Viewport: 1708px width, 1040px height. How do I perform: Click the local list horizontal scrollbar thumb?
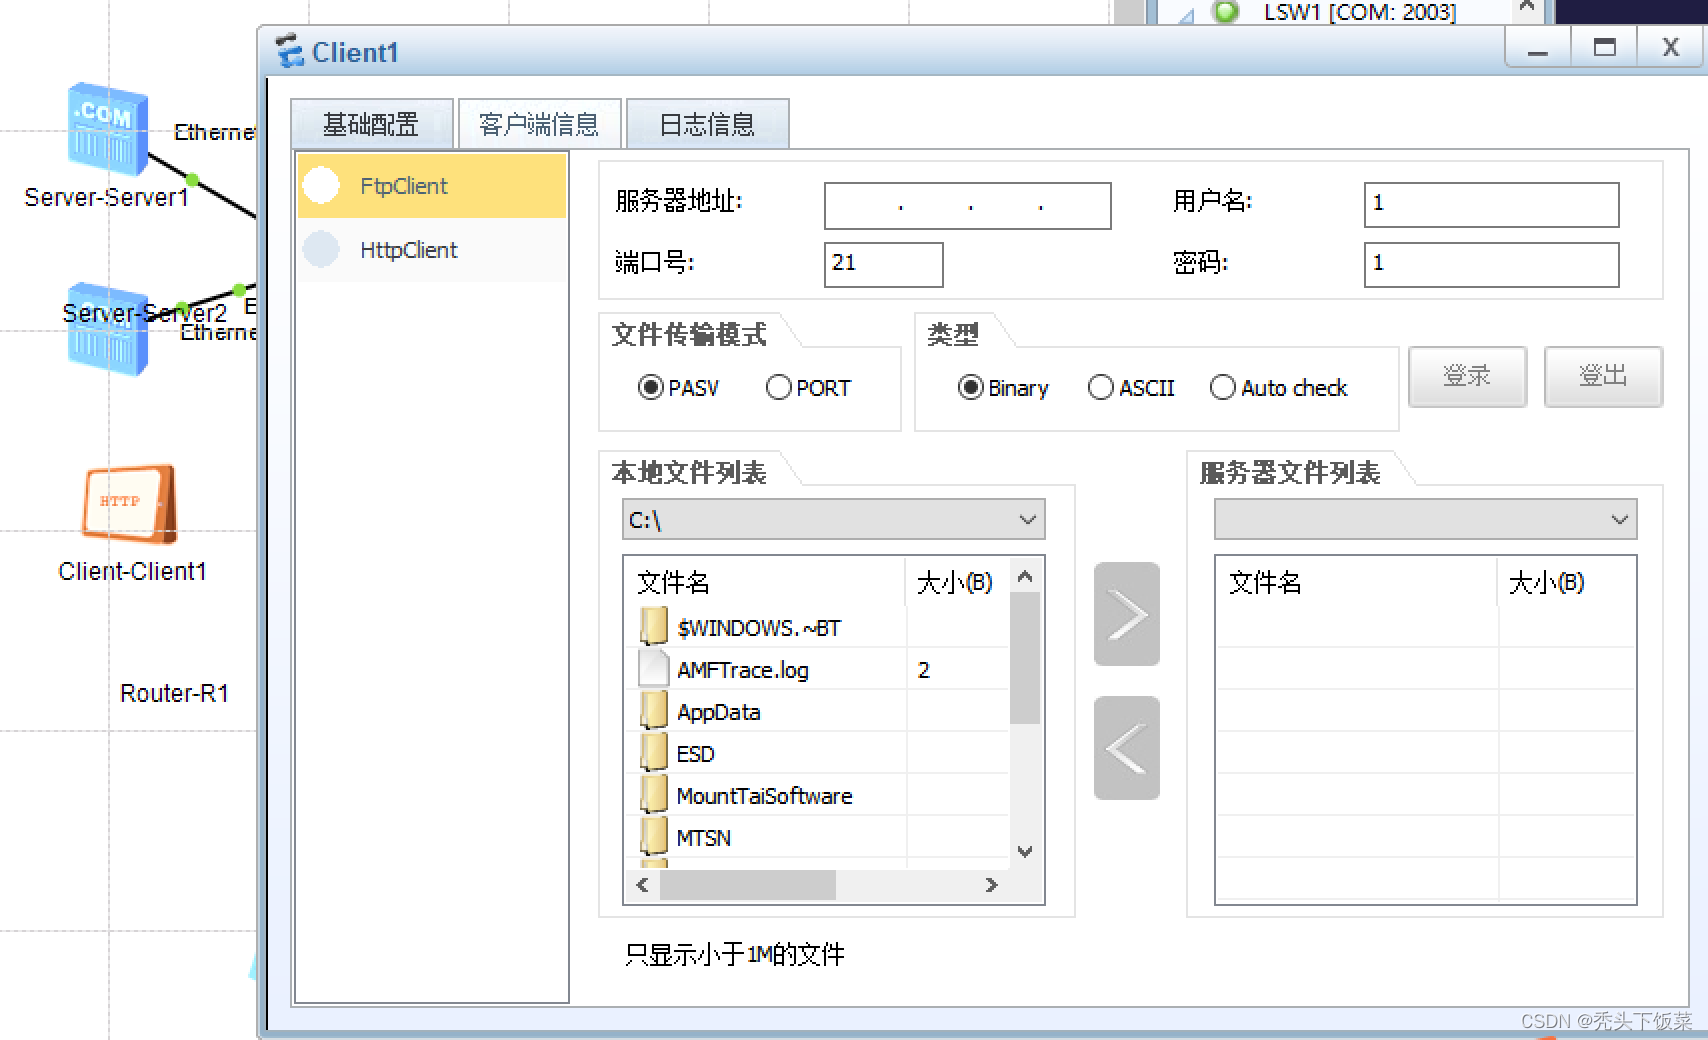748,885
